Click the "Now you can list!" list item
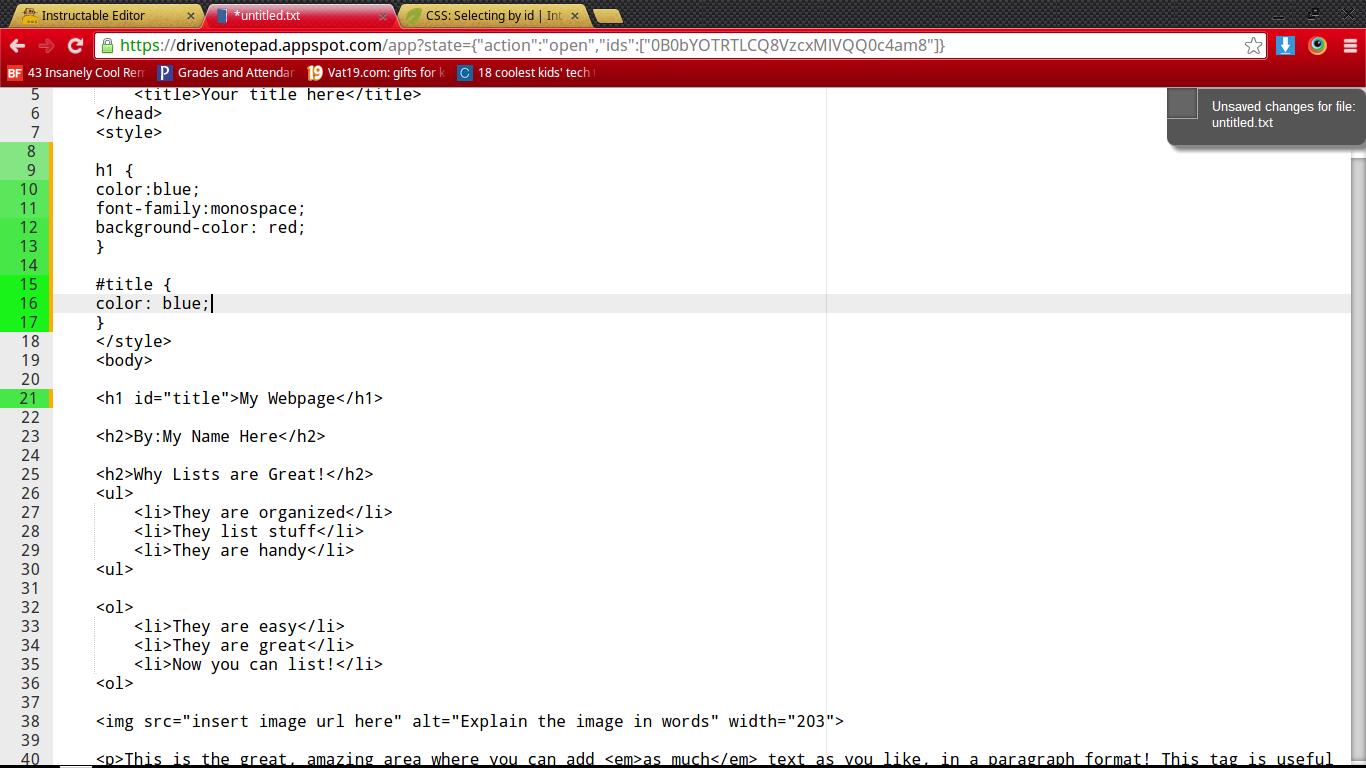This screenshot has height=768, width=1366. click(259, 665)
